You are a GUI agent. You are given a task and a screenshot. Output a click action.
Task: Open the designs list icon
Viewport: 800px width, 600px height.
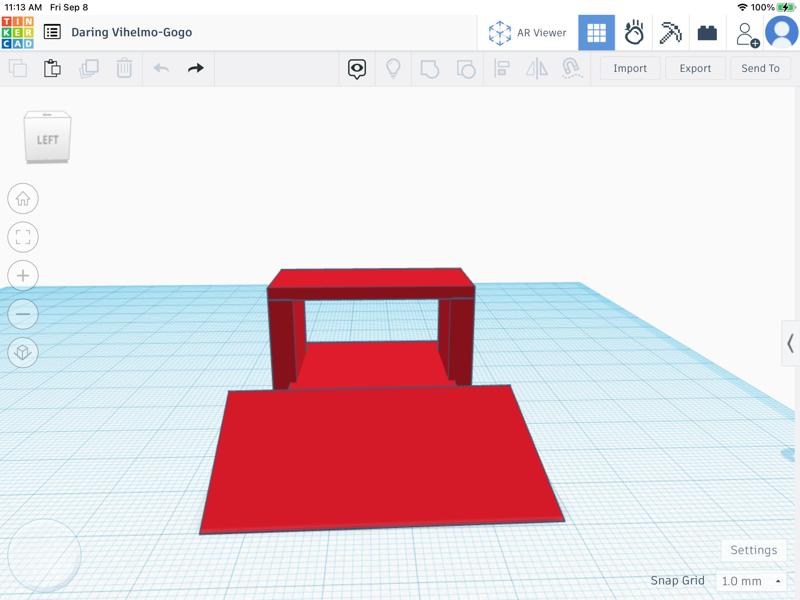pyautogui.click(x=52, y=32)
